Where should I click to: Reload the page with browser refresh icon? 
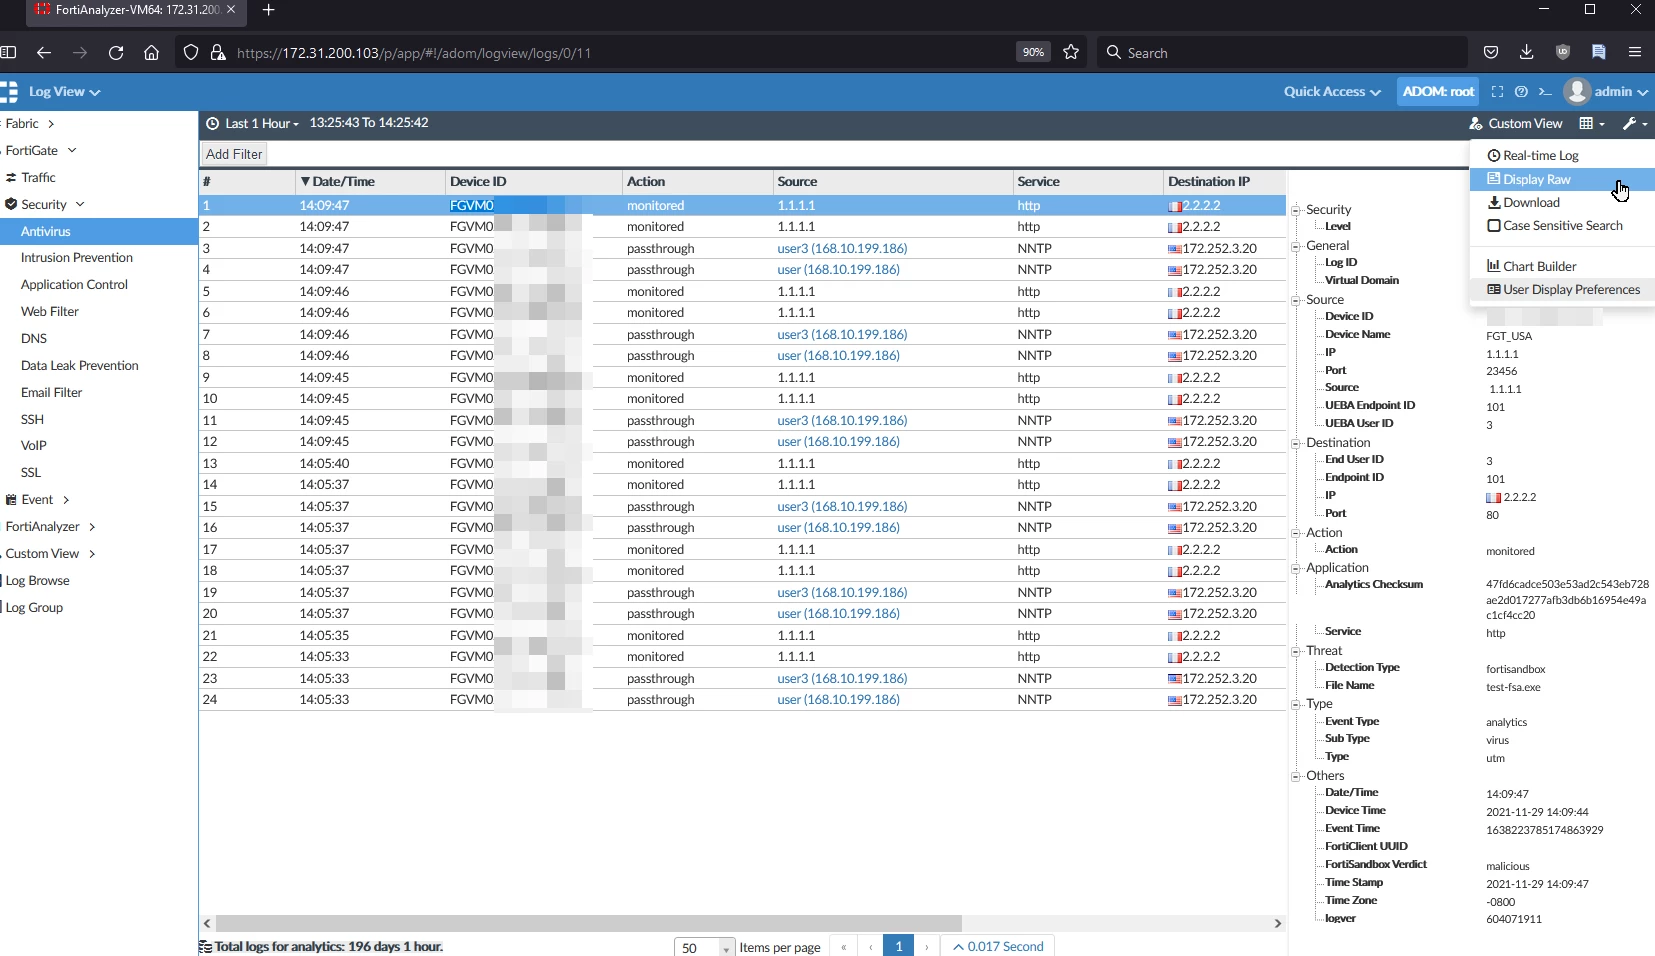[x=116, y=53]
